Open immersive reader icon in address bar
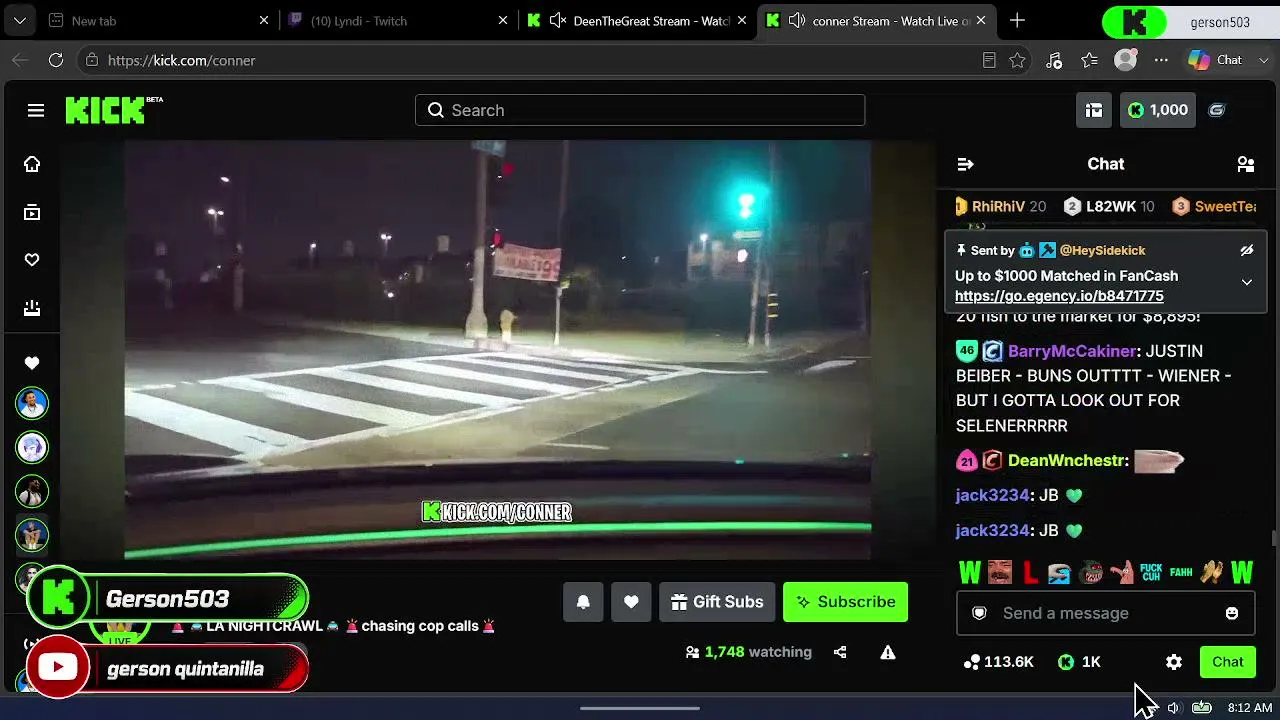Image resolution: width=1280 pixels, height=720 pixels. coord(989,60)
